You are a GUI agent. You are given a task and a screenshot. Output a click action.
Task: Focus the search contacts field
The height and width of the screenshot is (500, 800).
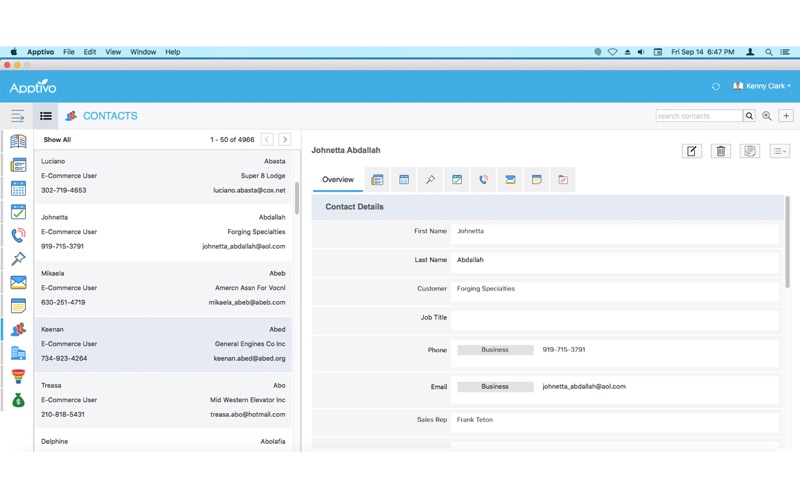[699, 116]
